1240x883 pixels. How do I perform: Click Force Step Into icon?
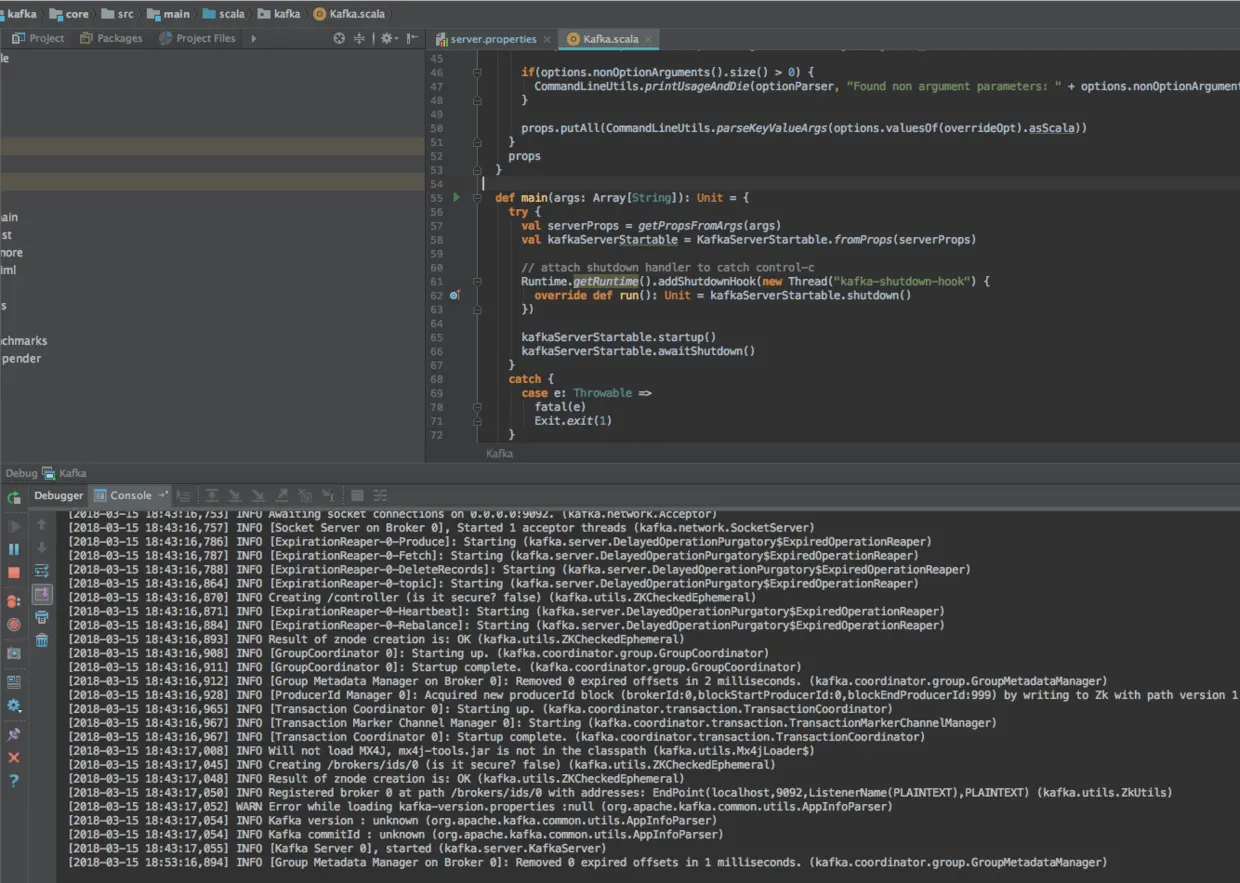tap(258, 495)
